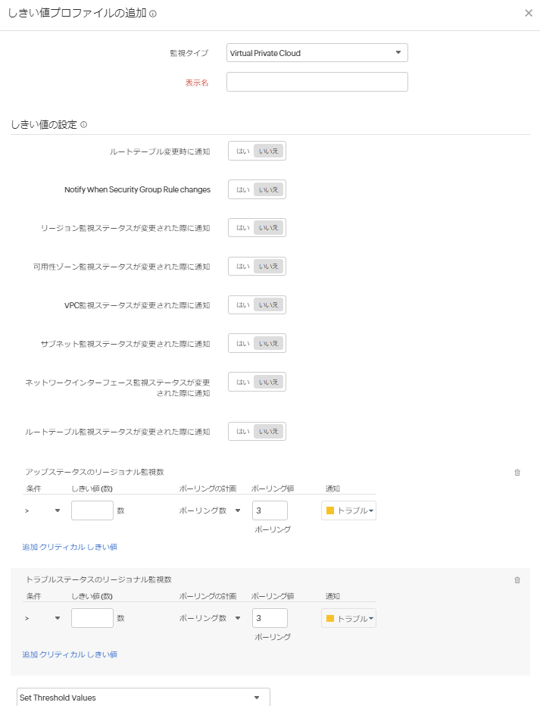This screenshot has width=540, height=706.
Task: Click info icon next to しきい値の設定 heading
Action: pyautogui.click(x=83, y=125)
